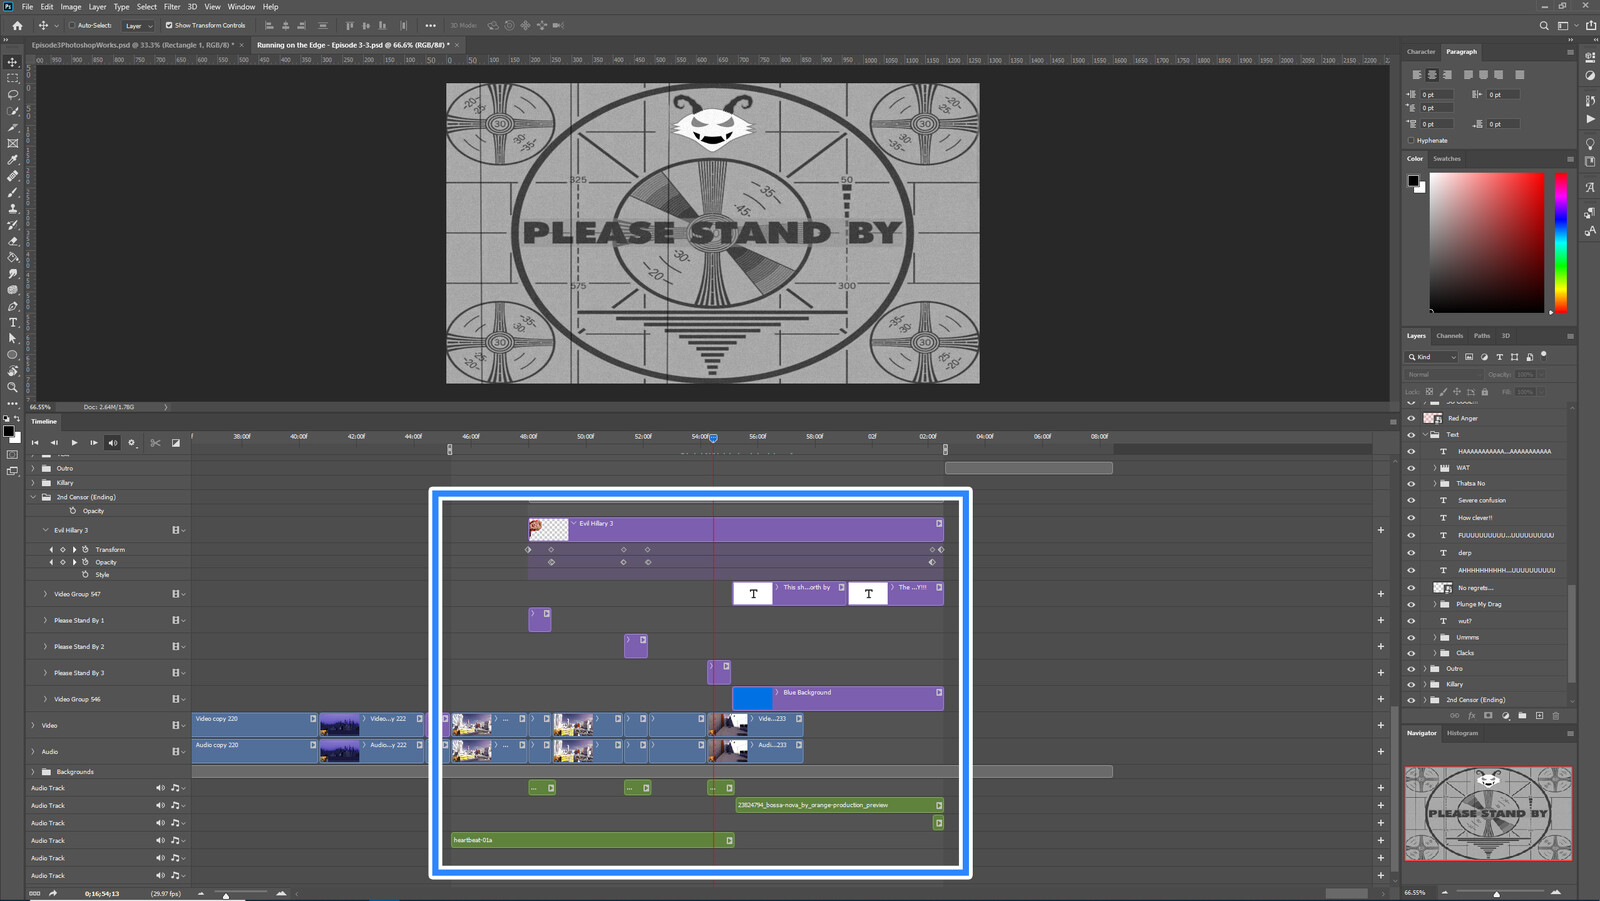Select the Zoom tool
This screenshot has width=1600, height=901.
(13, 387)
